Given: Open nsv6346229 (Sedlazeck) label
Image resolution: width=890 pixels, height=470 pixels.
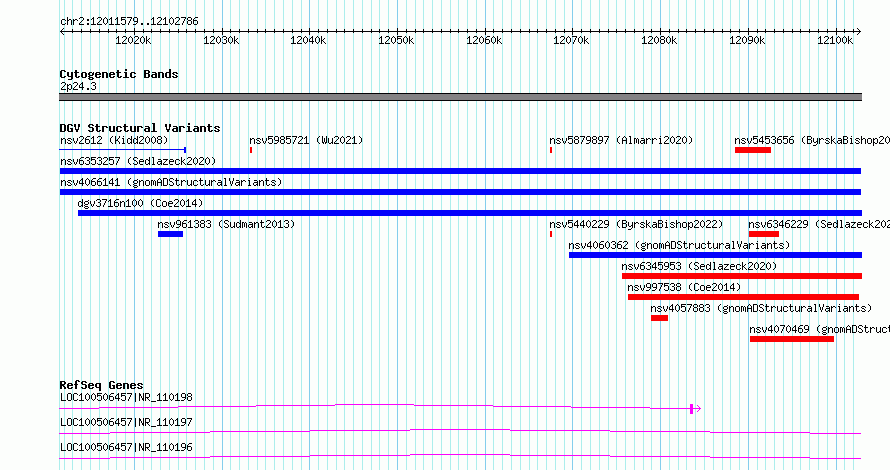Looking at the screenshot, I should click(x=819, y=224).
